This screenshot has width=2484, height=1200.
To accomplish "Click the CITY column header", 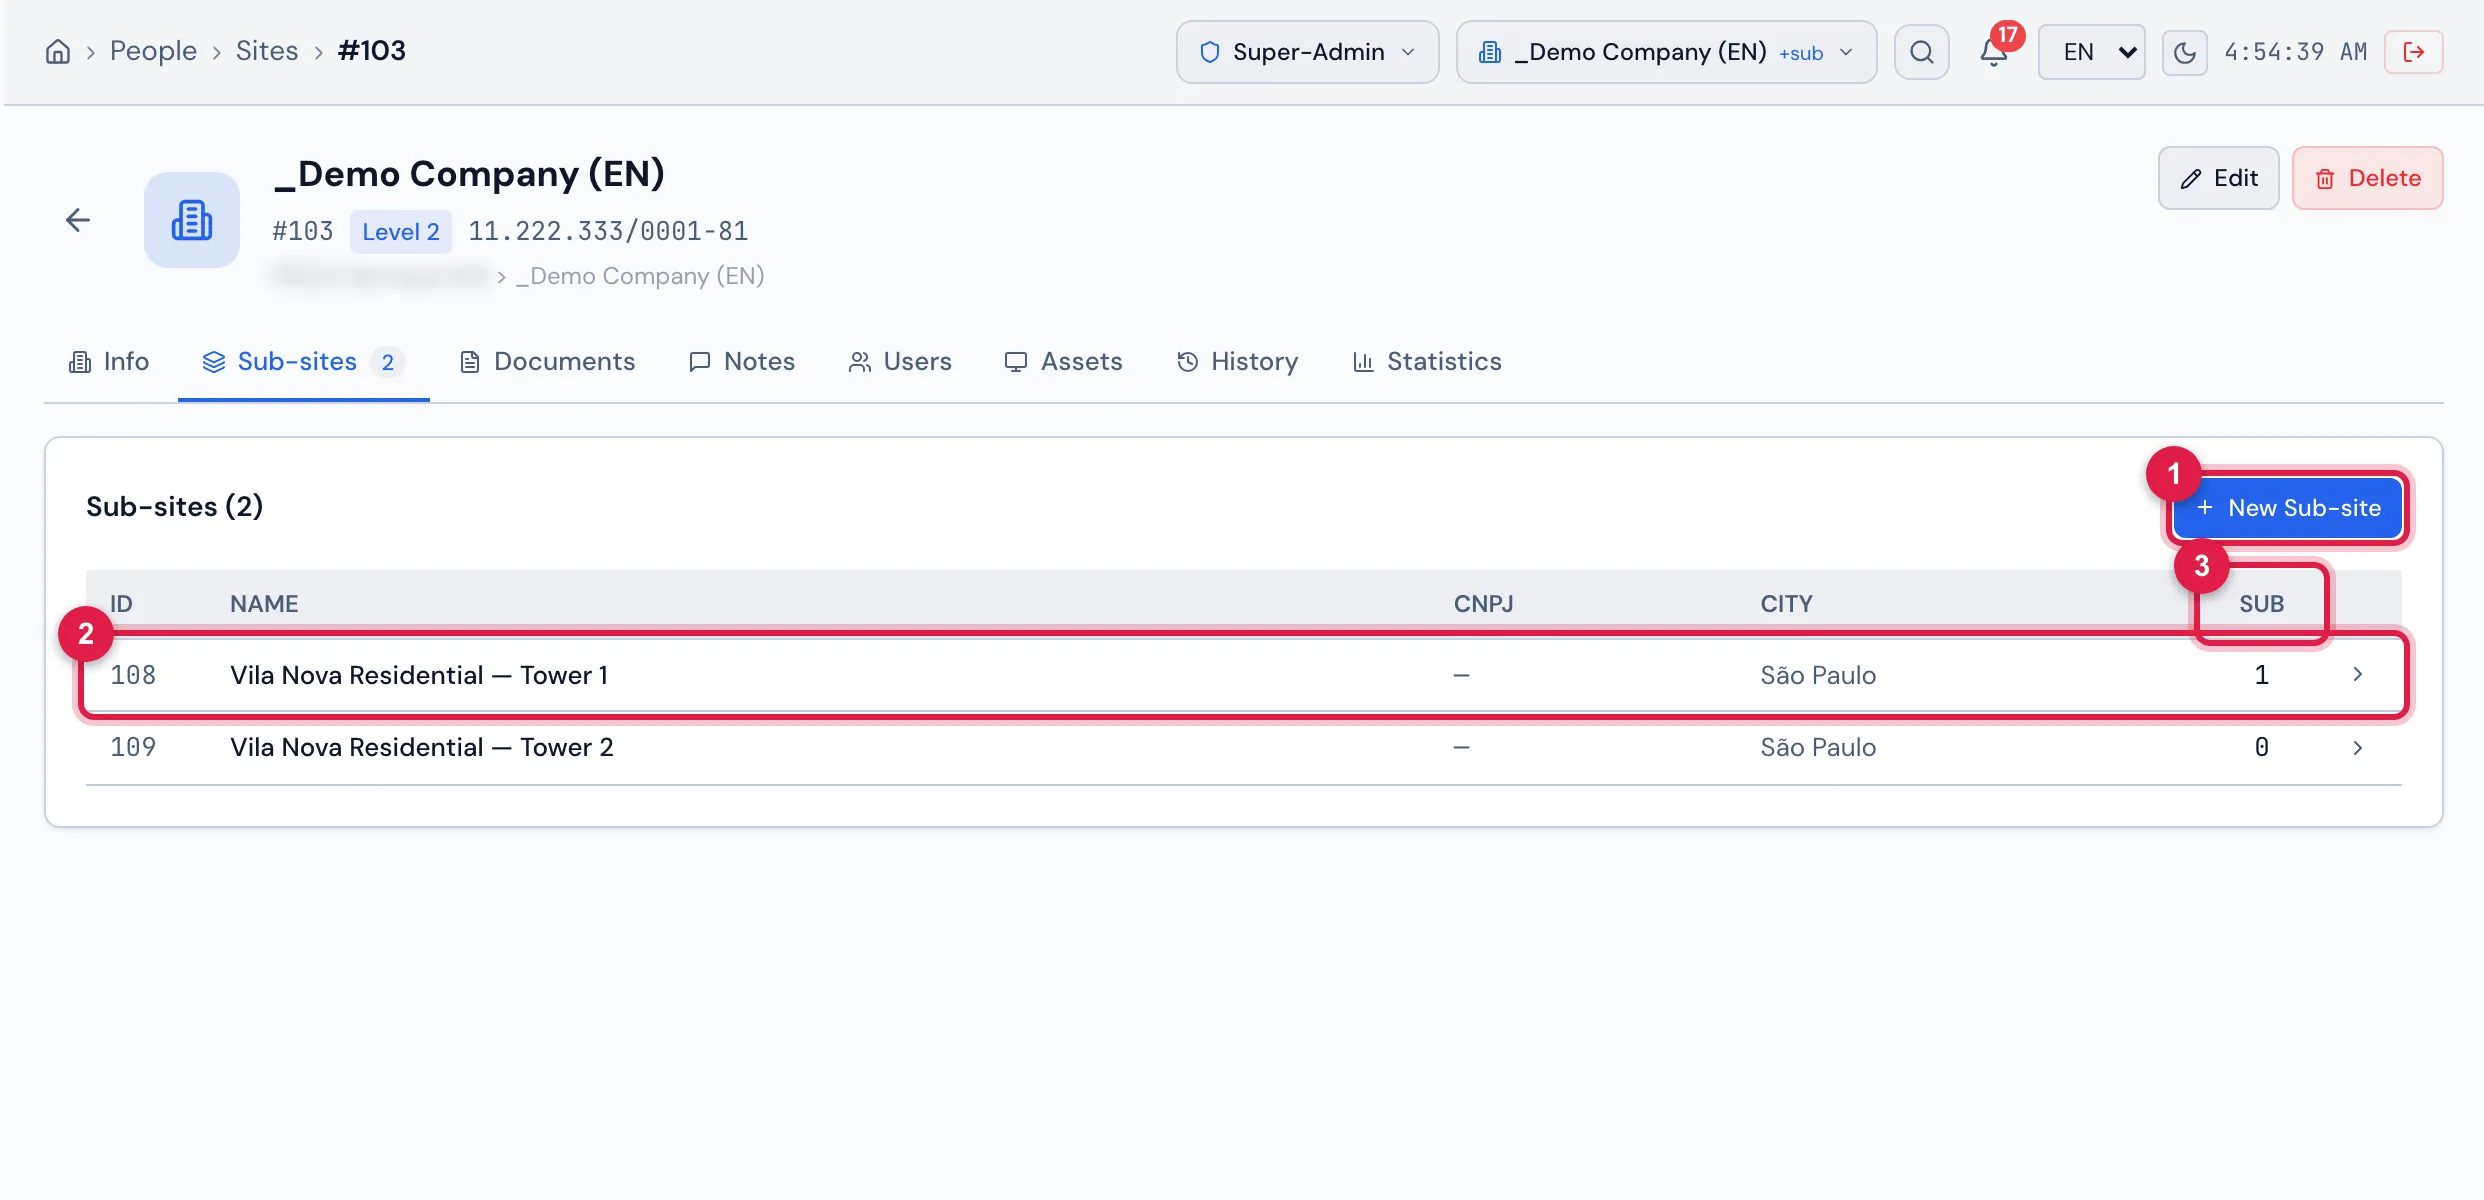I will [1786, 604].
